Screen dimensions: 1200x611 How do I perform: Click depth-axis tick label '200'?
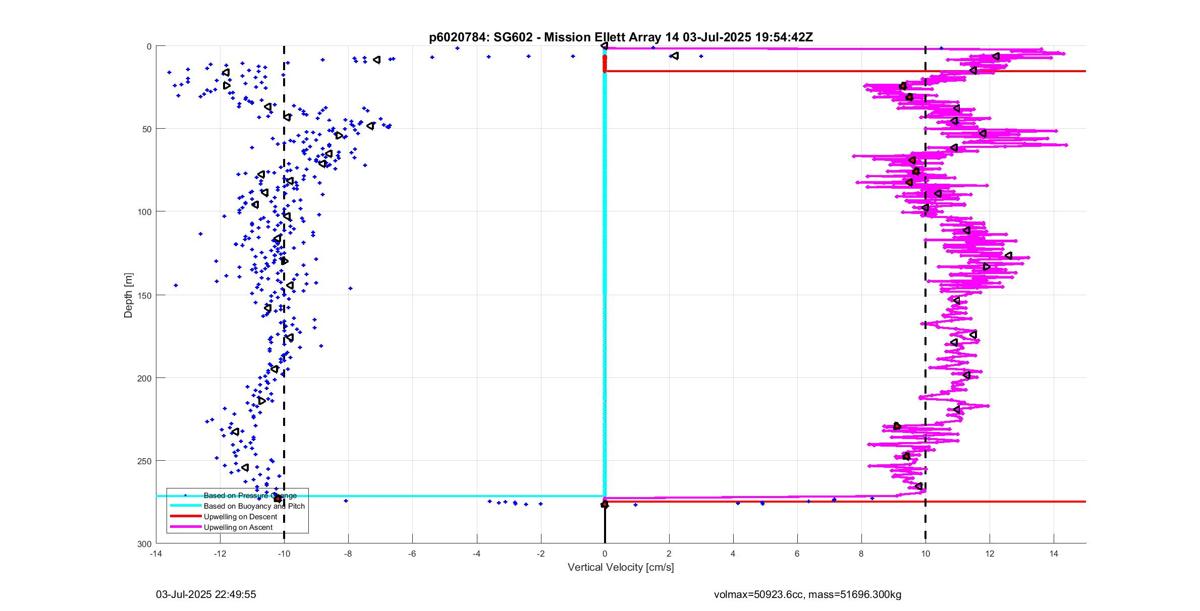(x=144, y=378)
